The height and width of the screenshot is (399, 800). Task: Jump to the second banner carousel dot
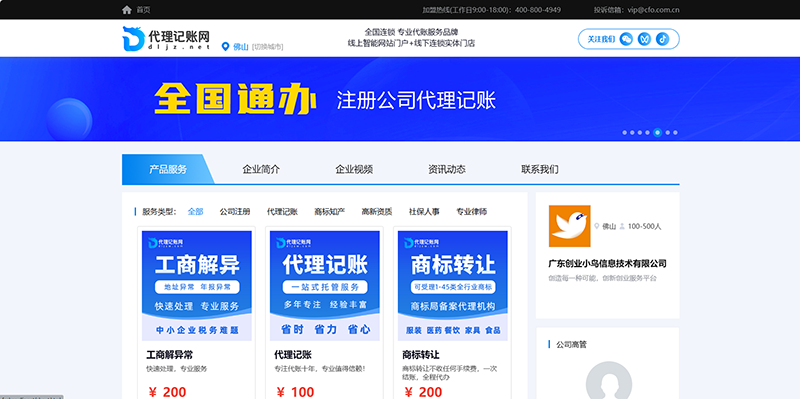632,133
